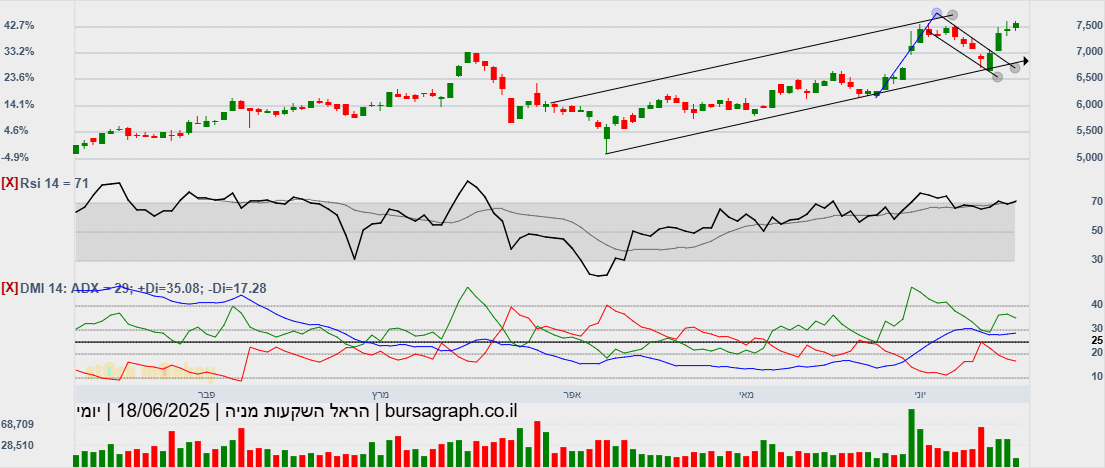Click the RSI scale value 50

[x=1097, y=231]
